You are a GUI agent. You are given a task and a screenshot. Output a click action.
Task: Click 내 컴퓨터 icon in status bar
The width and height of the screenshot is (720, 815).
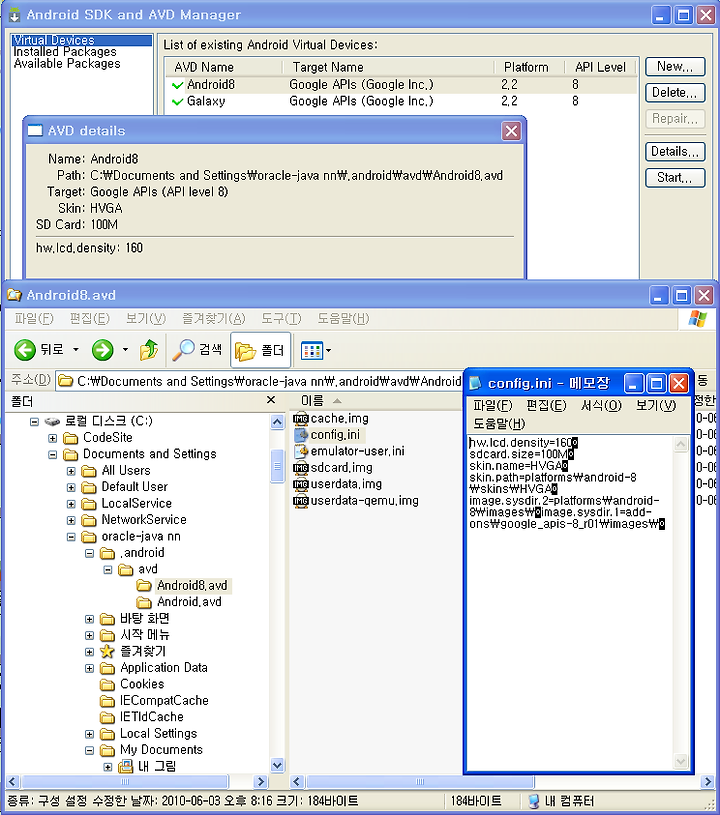point(533,801)
